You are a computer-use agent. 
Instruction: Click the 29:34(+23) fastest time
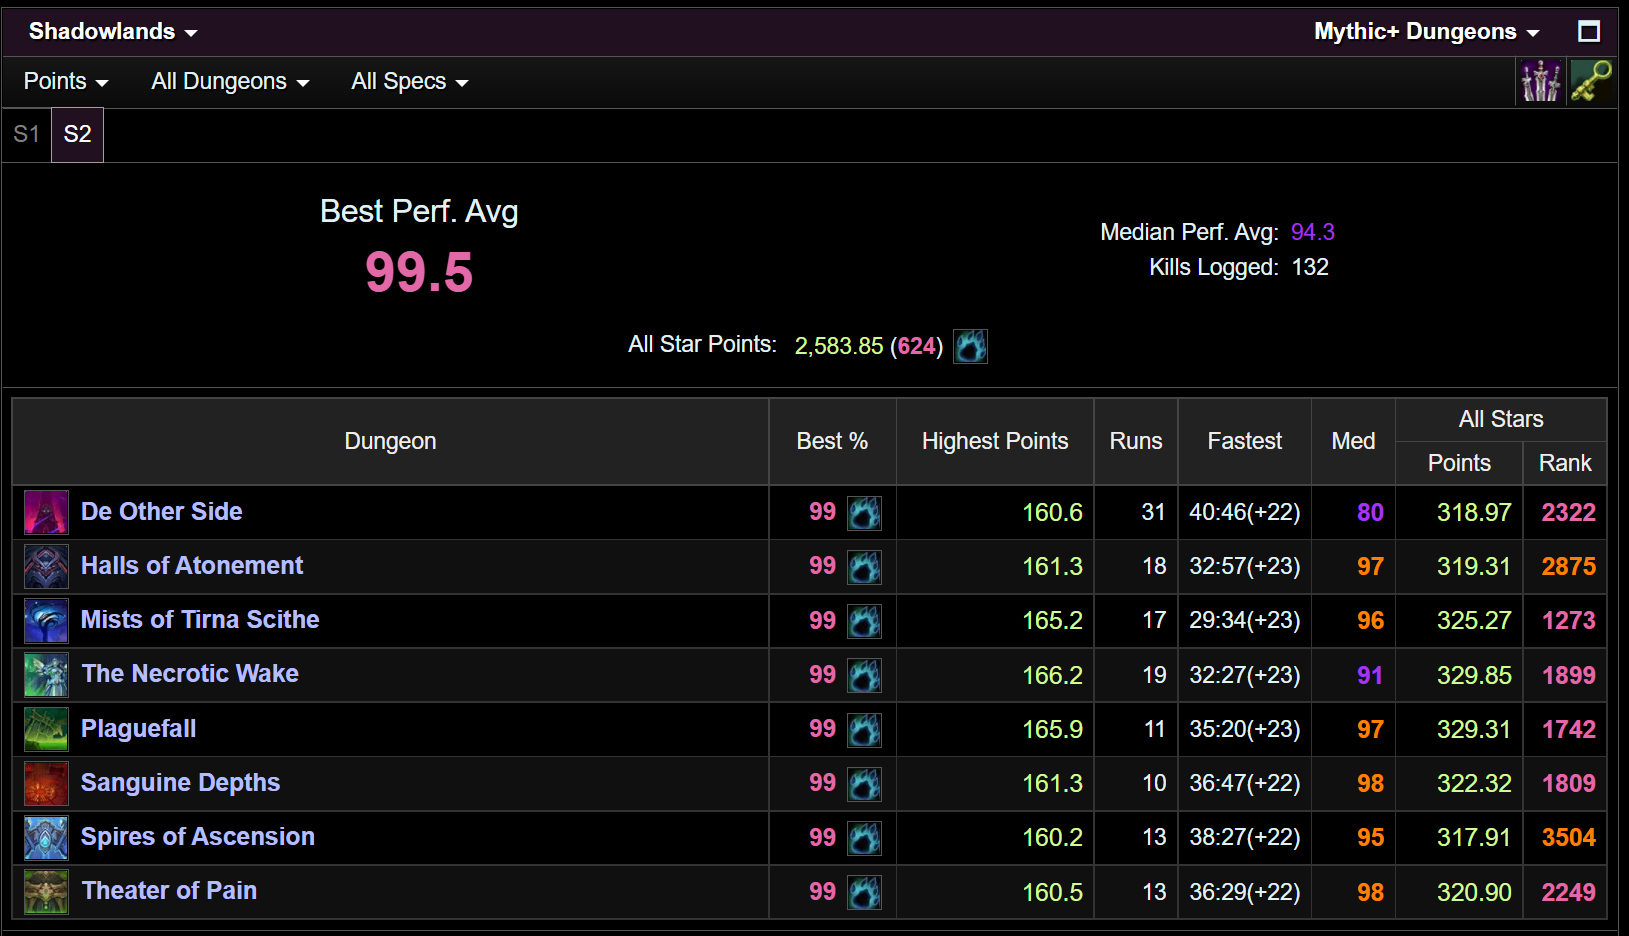coord(1245,620)
